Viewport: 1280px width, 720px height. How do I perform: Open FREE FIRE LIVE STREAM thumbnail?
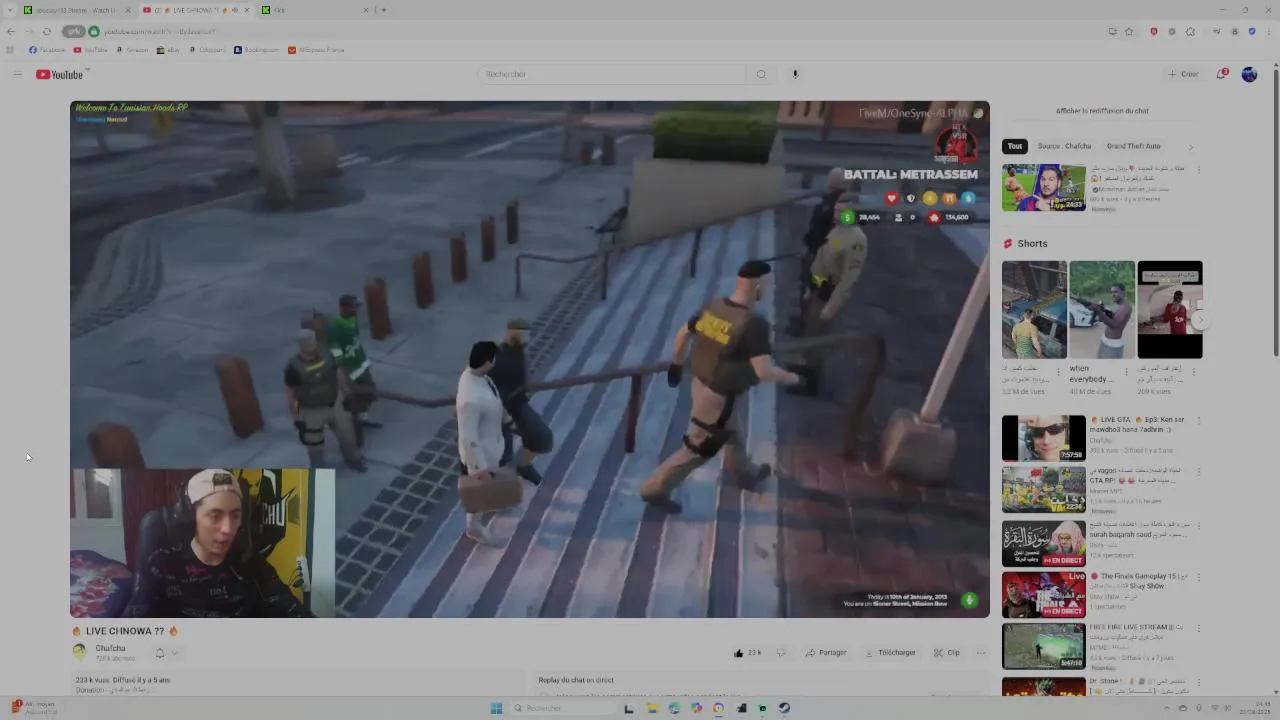point(1043,646)
